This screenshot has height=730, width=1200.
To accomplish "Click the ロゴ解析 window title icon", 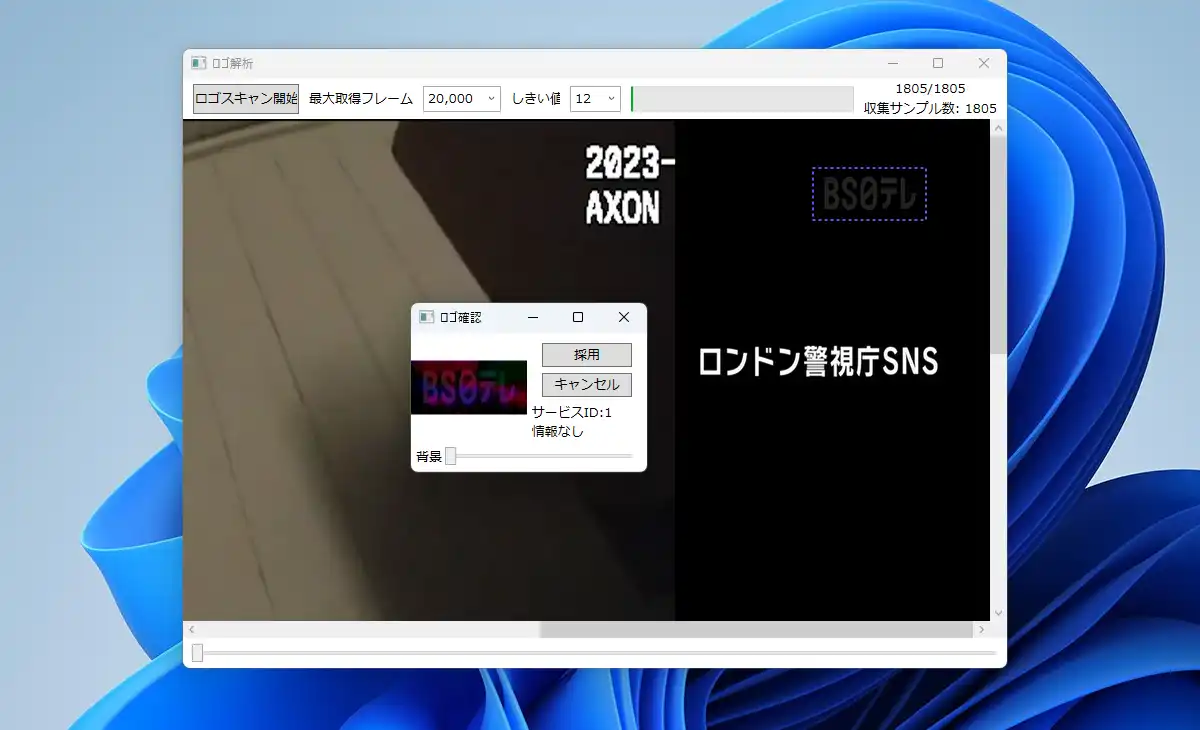I will (x=199, y=63).
